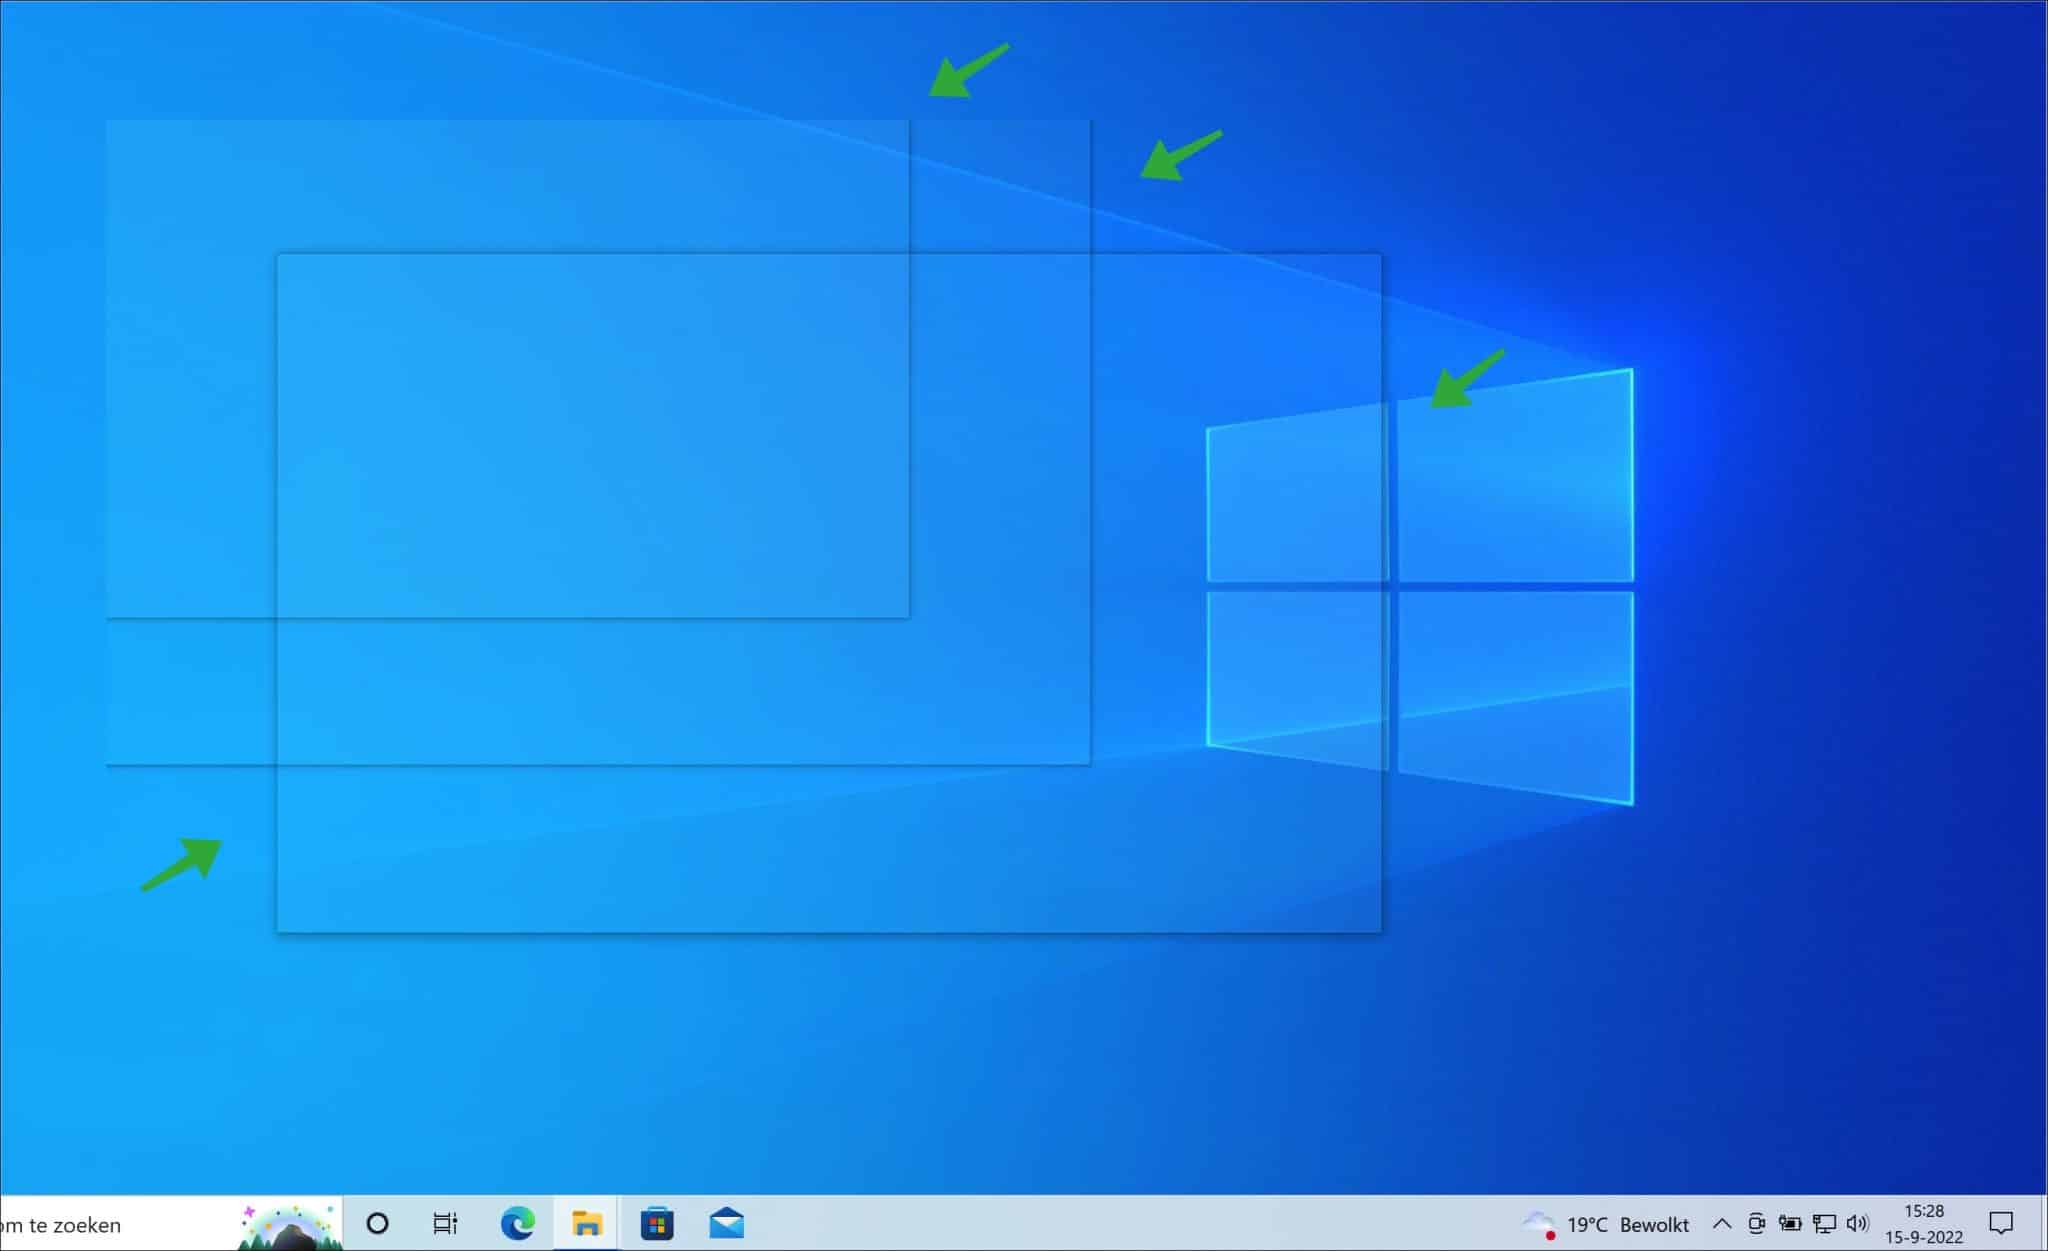
Task: Launch the Microsoft Store app
Action: (657, 1224)
